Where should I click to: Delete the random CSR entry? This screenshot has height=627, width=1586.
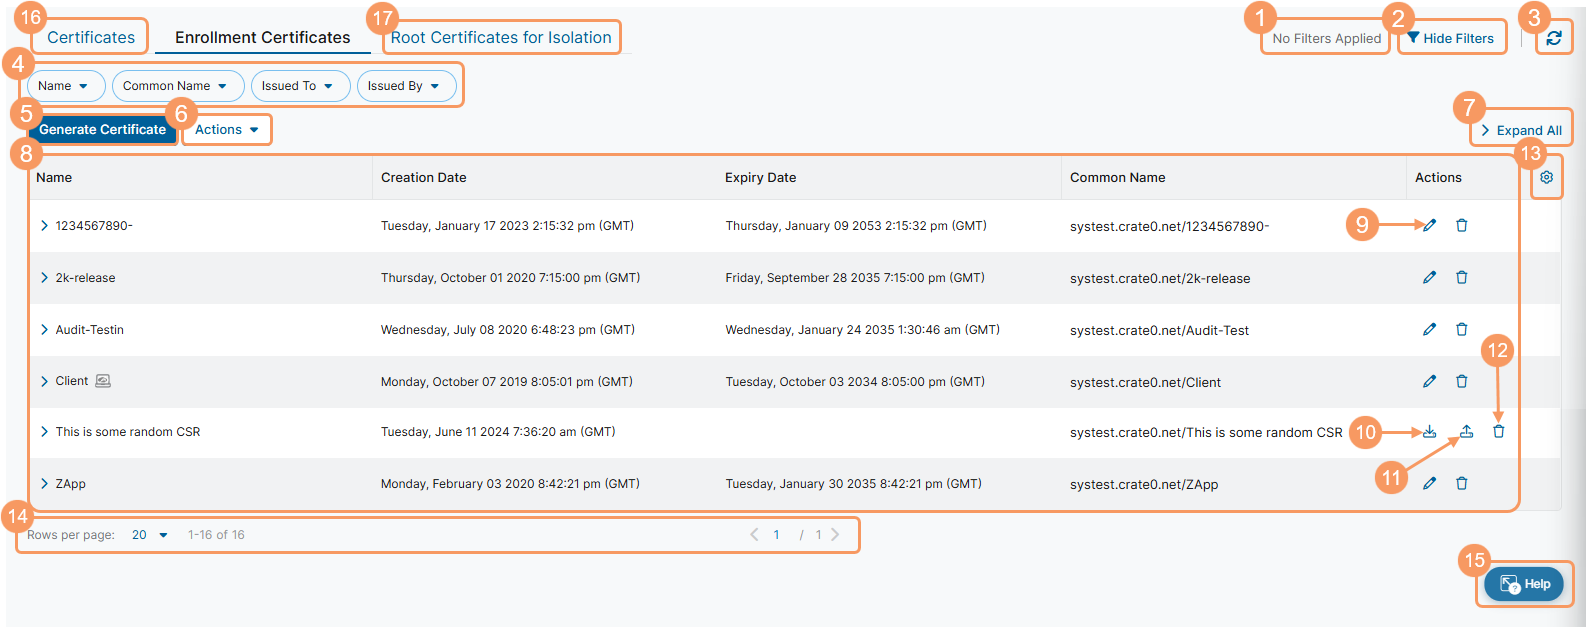tap(1498, 432)
